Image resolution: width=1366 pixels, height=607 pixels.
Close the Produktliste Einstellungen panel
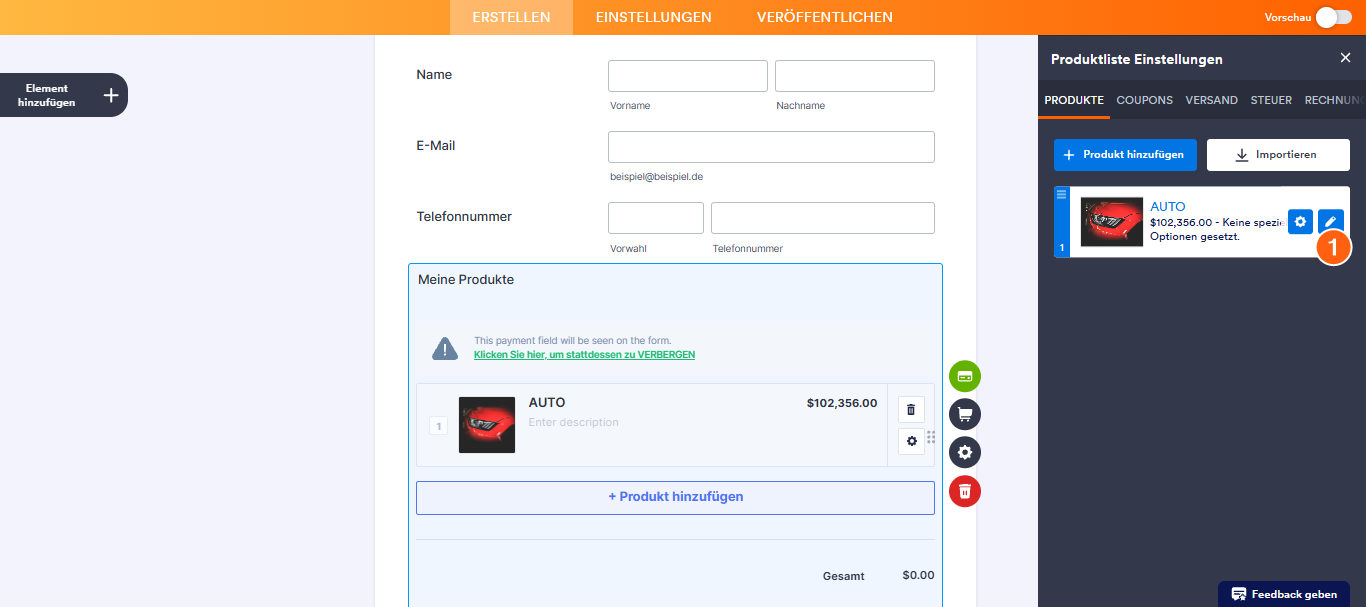1345,58
